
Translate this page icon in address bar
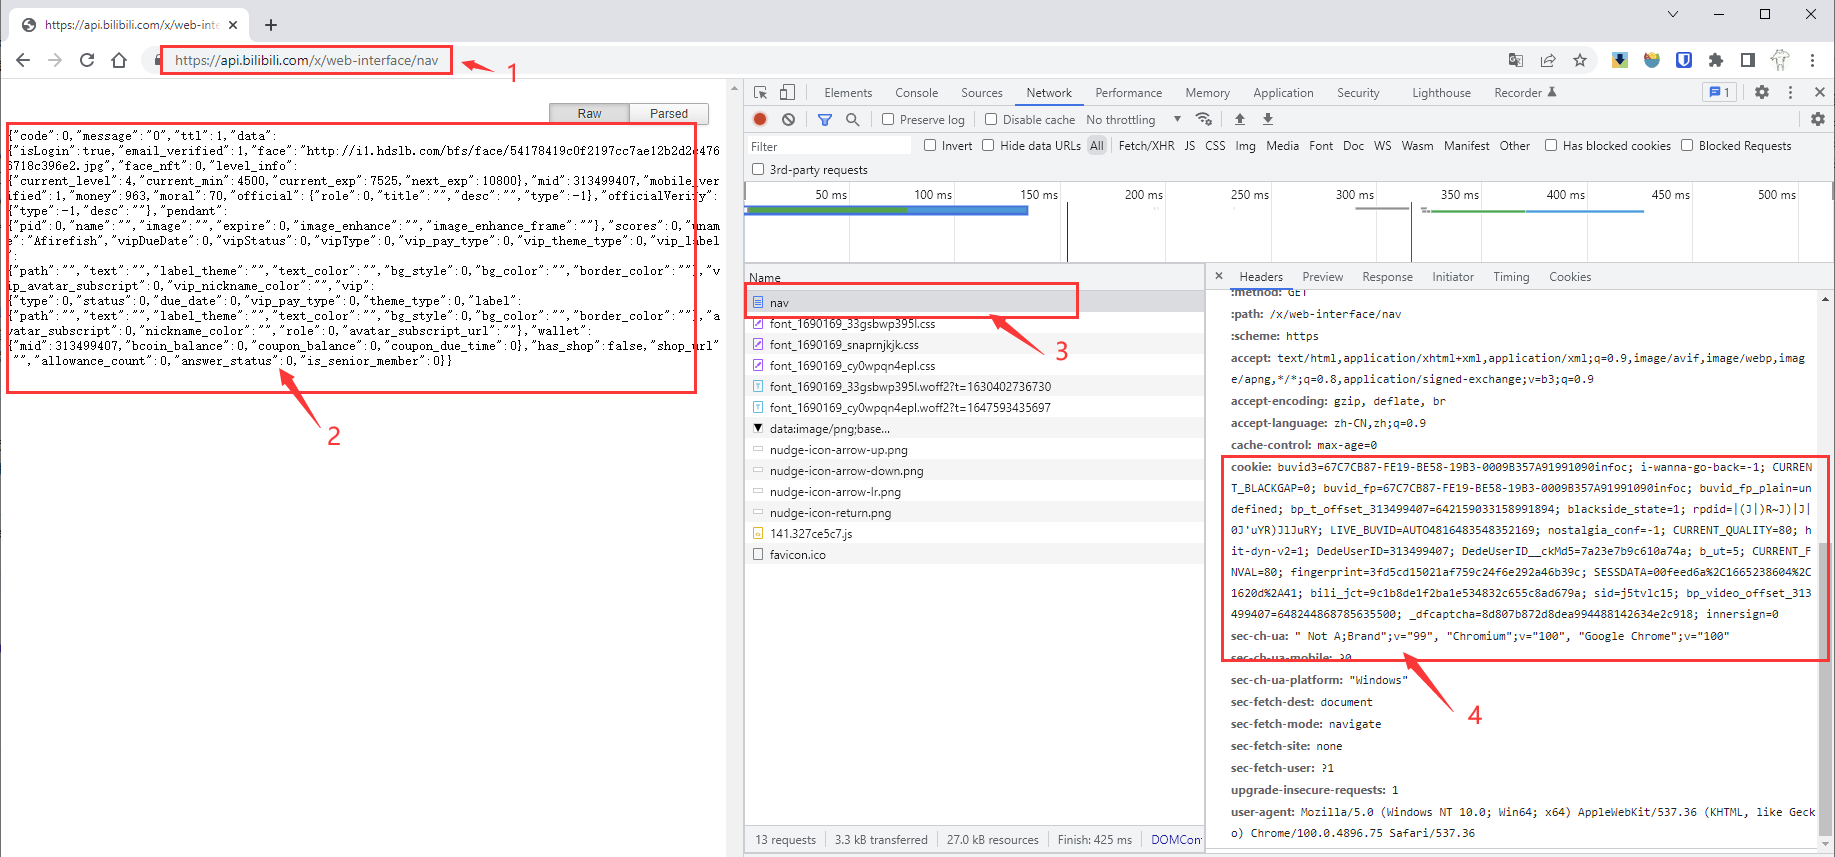1516,60
